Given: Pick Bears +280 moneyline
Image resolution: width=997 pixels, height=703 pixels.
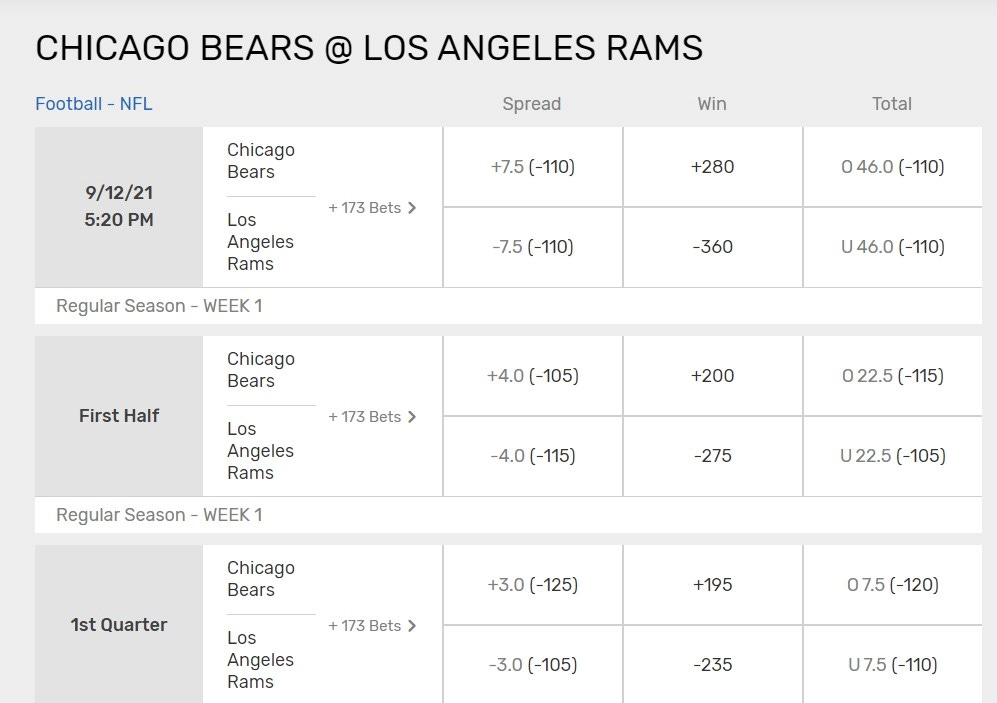Looking at the screenshot, I should [x=713, y=167].
